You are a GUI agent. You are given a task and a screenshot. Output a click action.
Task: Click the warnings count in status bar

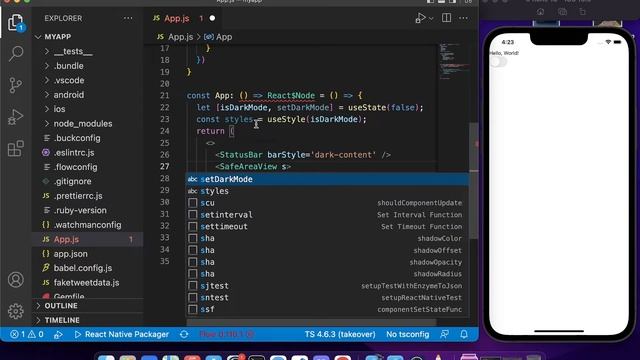[36, 334]
